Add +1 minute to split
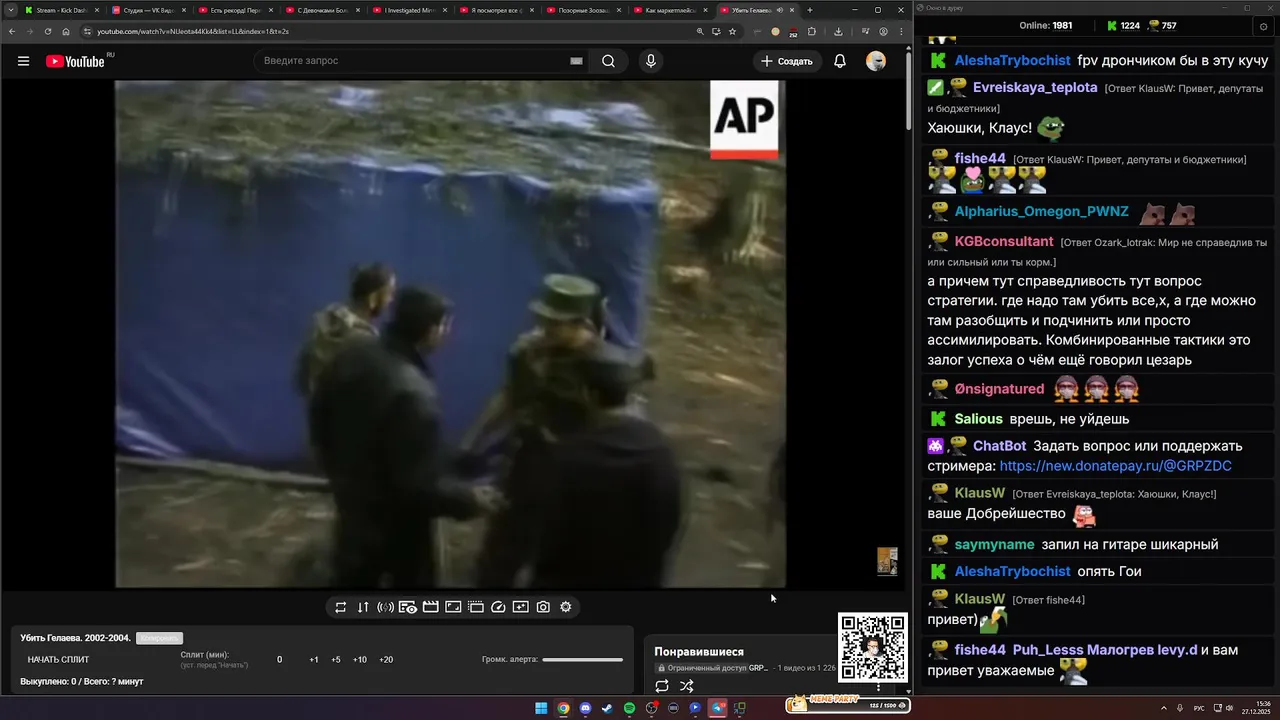The height and width of the screenshot is (720, 1280). tap(314, 660)
